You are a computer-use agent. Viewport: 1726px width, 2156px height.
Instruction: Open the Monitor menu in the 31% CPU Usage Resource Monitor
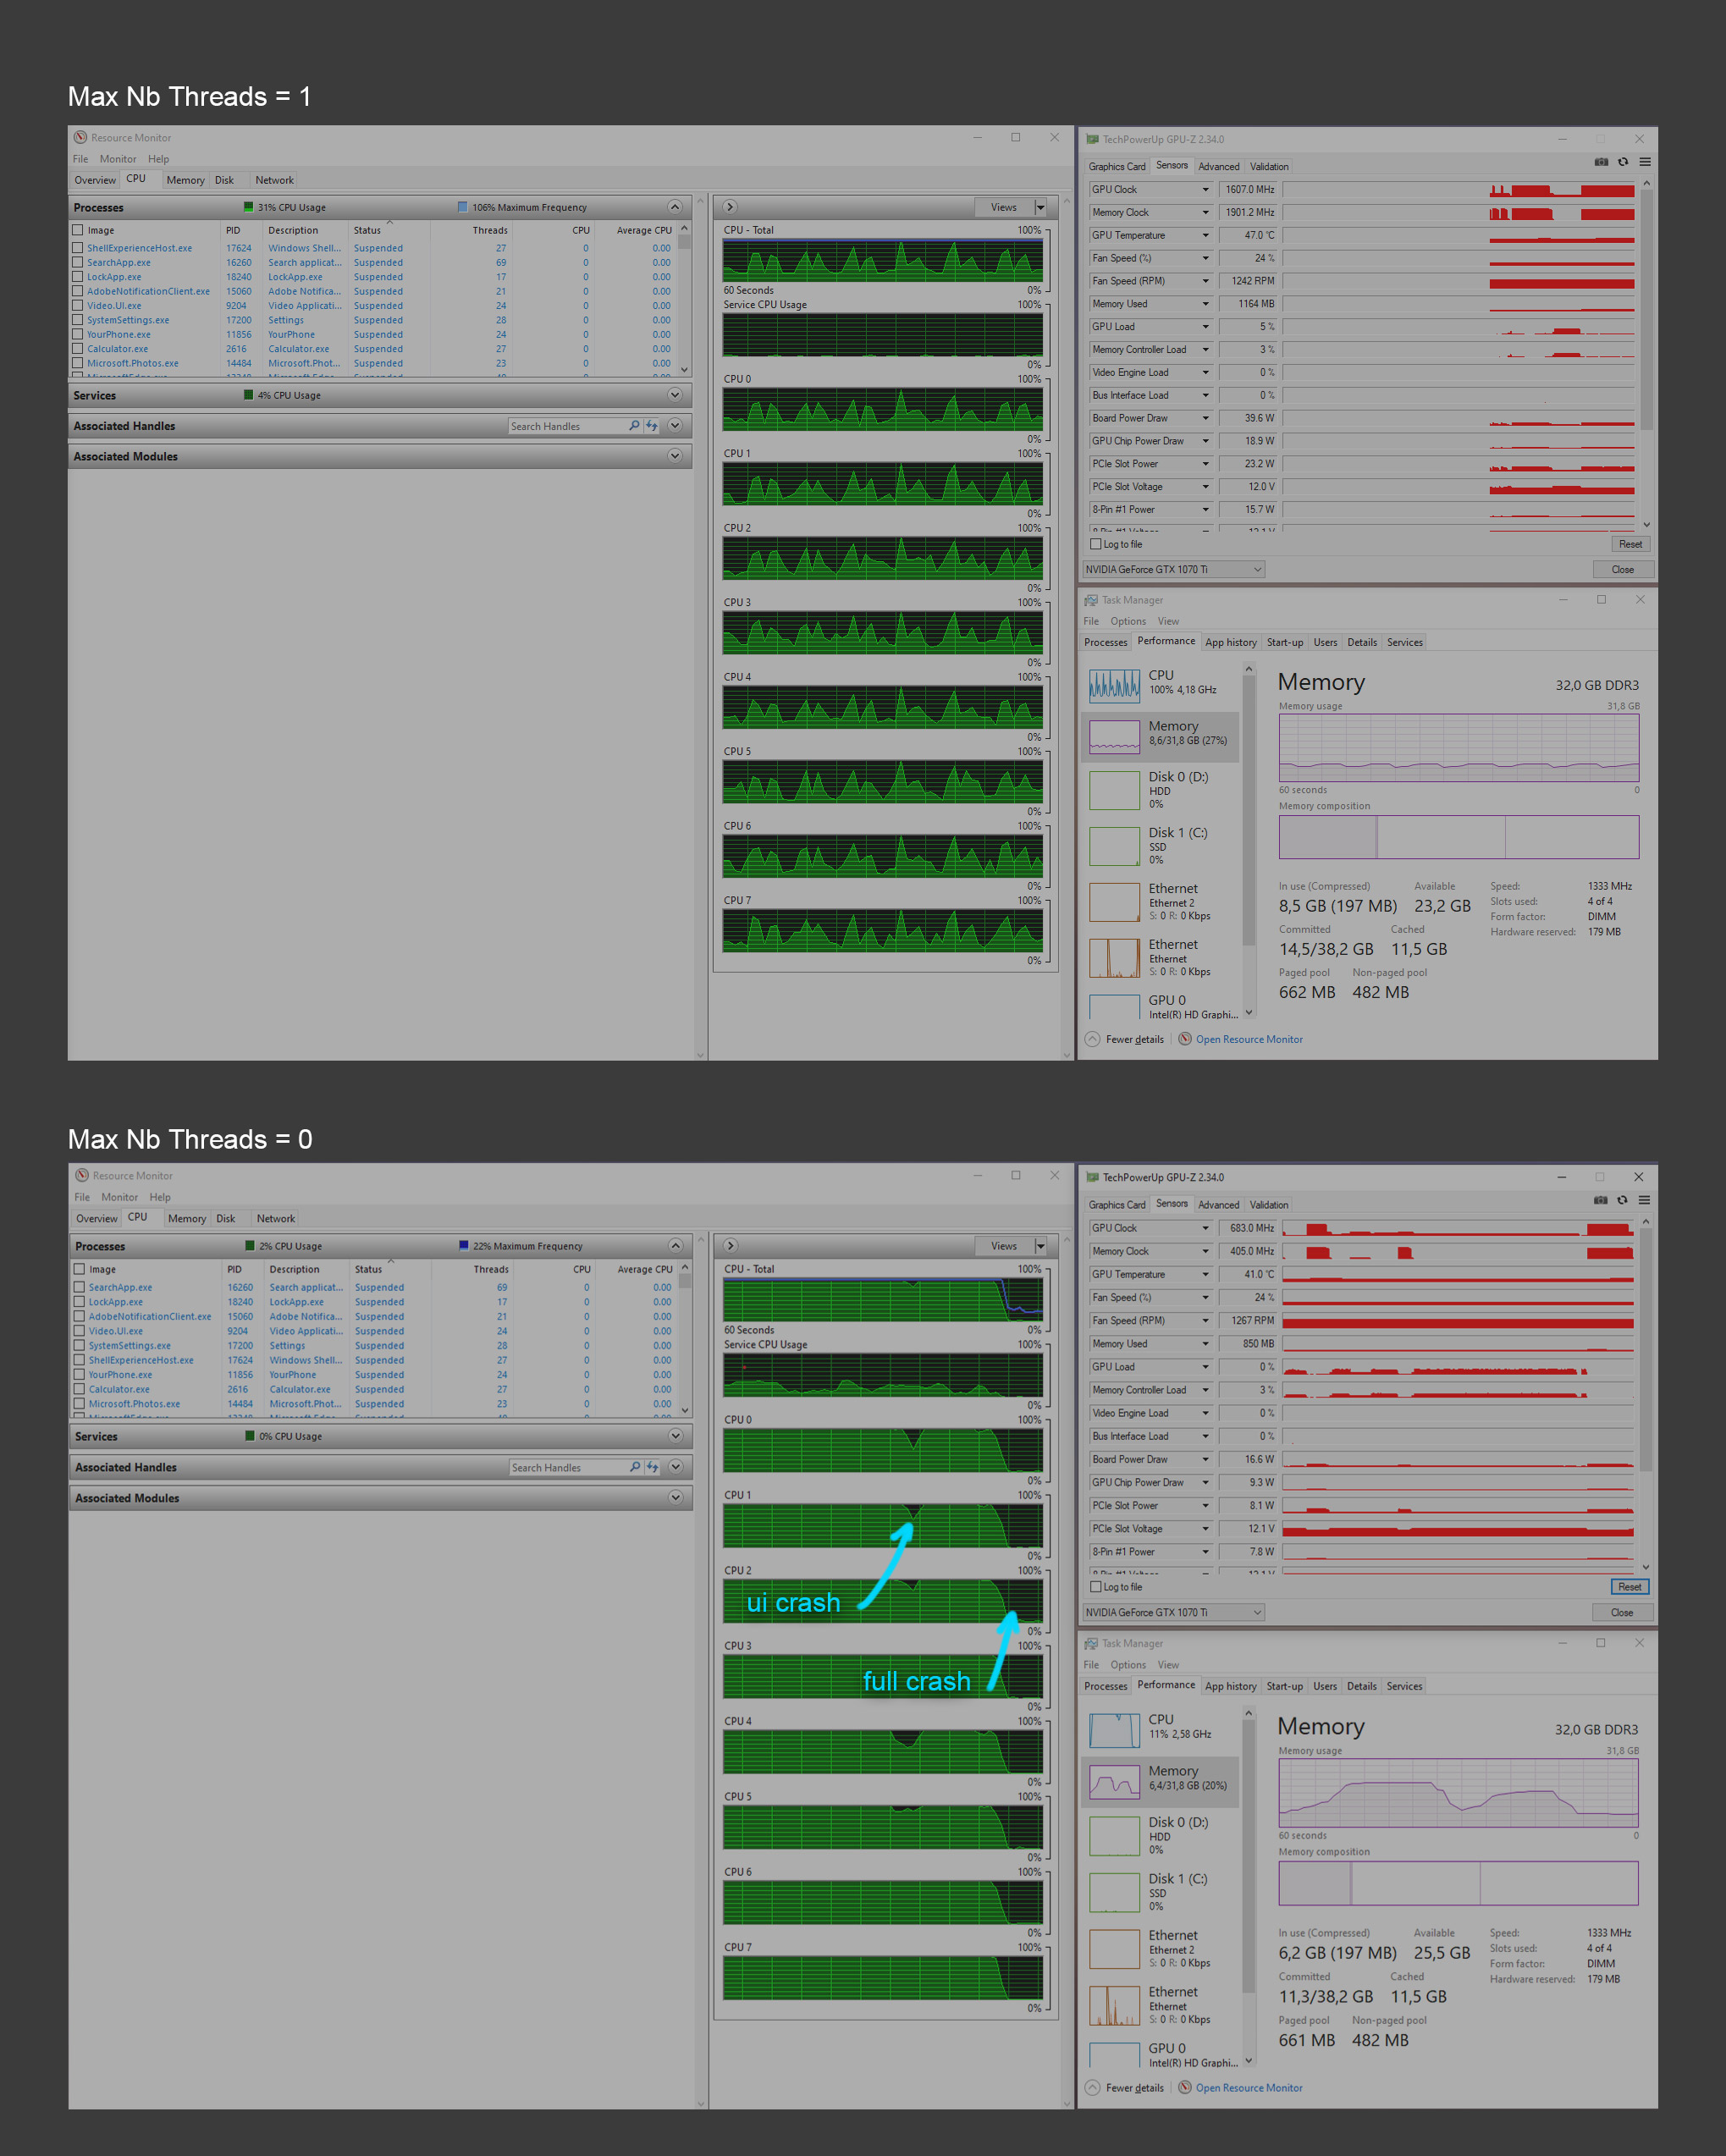coord(118,159)
